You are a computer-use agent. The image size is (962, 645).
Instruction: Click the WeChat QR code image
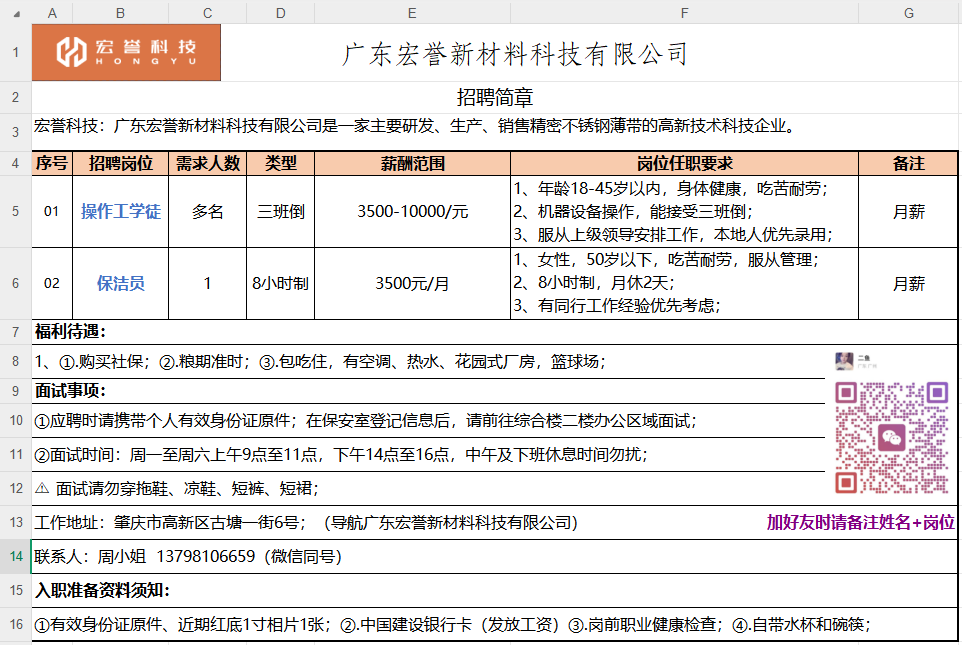[x=891, y=438]
